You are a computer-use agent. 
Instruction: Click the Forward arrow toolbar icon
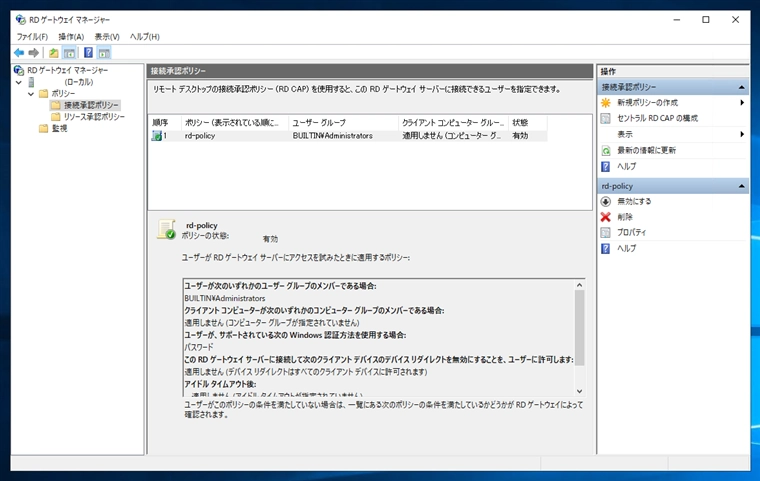33,52
